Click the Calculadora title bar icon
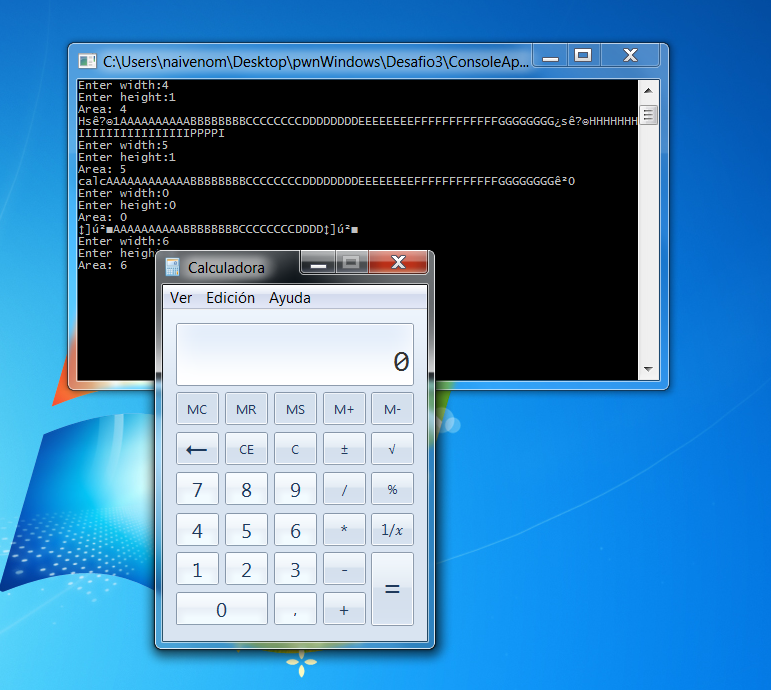Image resolution: width=771 pixels, height=690 pixels. (x=172, y=267)
